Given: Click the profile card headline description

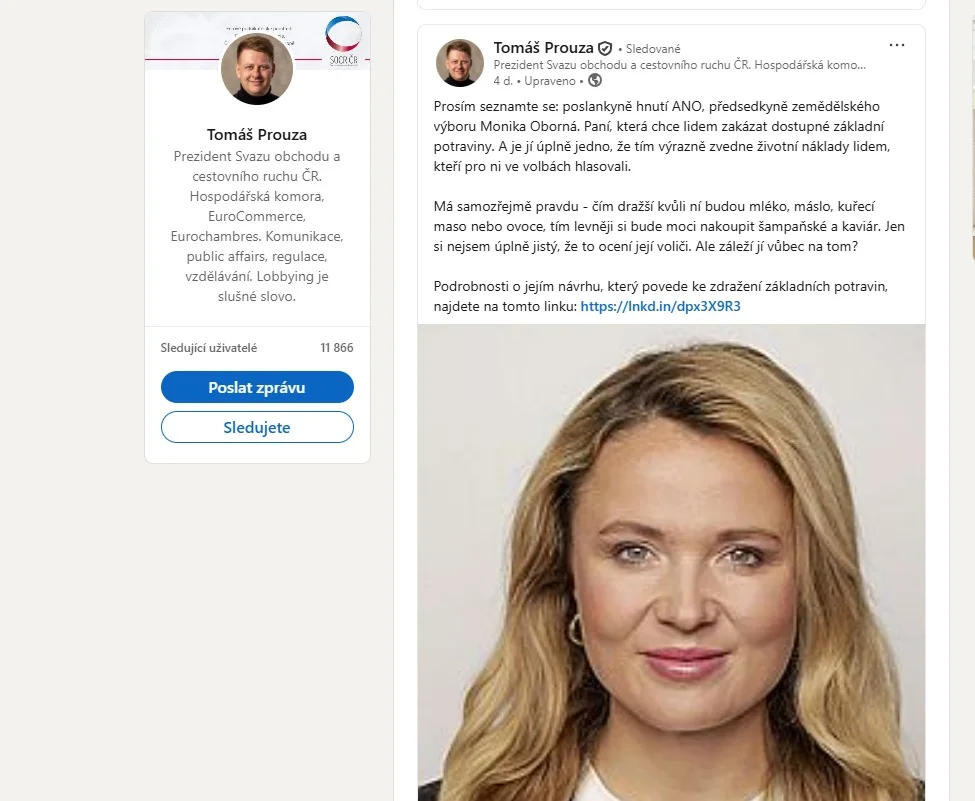Looking at the screenshot, I should pos(257,226).
